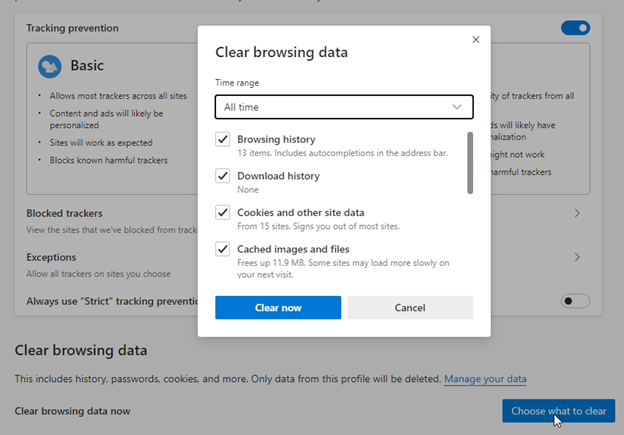Expand Blocked trackers using its chevron arrow
624x435 pixels.
(577, 213)
